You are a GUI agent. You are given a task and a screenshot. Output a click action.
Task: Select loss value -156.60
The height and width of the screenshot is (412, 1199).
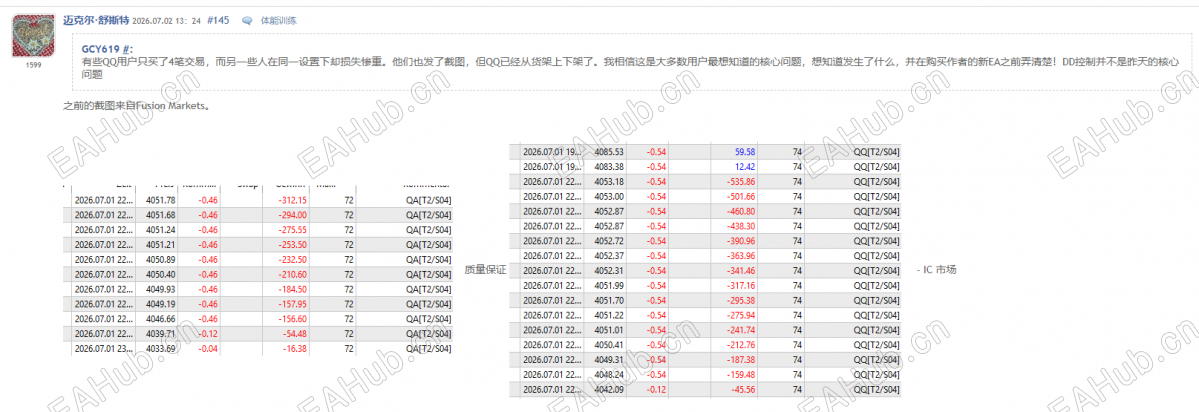coord(291,318)
